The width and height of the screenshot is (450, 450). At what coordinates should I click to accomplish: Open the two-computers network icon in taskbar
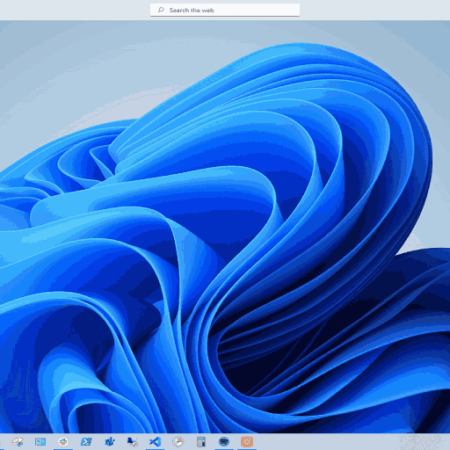(x=132, y=442)
